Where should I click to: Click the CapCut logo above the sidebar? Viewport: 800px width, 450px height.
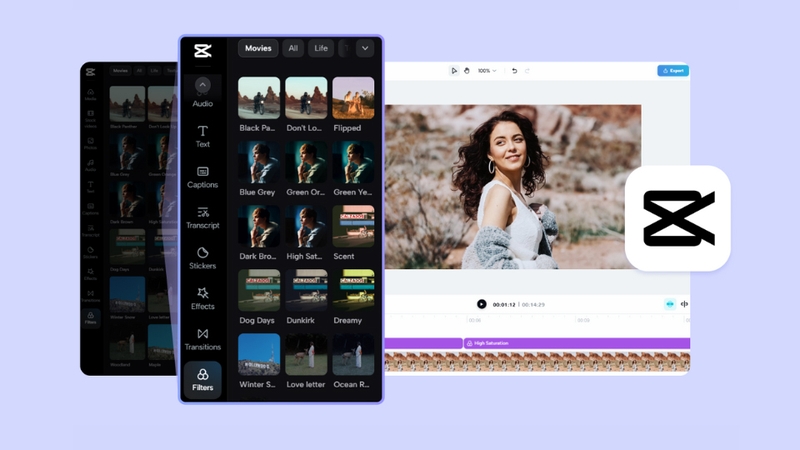pos(203,51)
